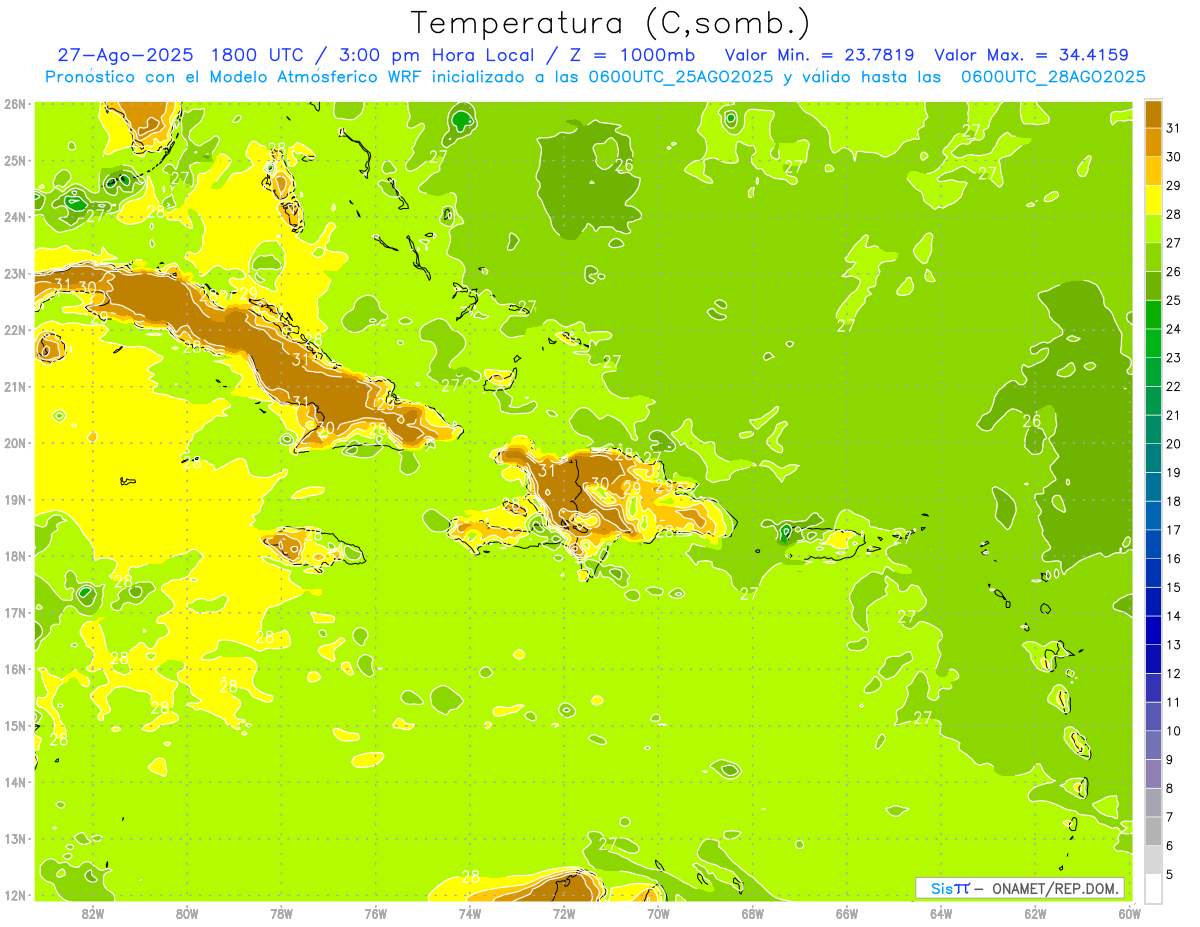Click the green legend swatch between 24 and 25

pyautogui.click(x=1153, y=314)
